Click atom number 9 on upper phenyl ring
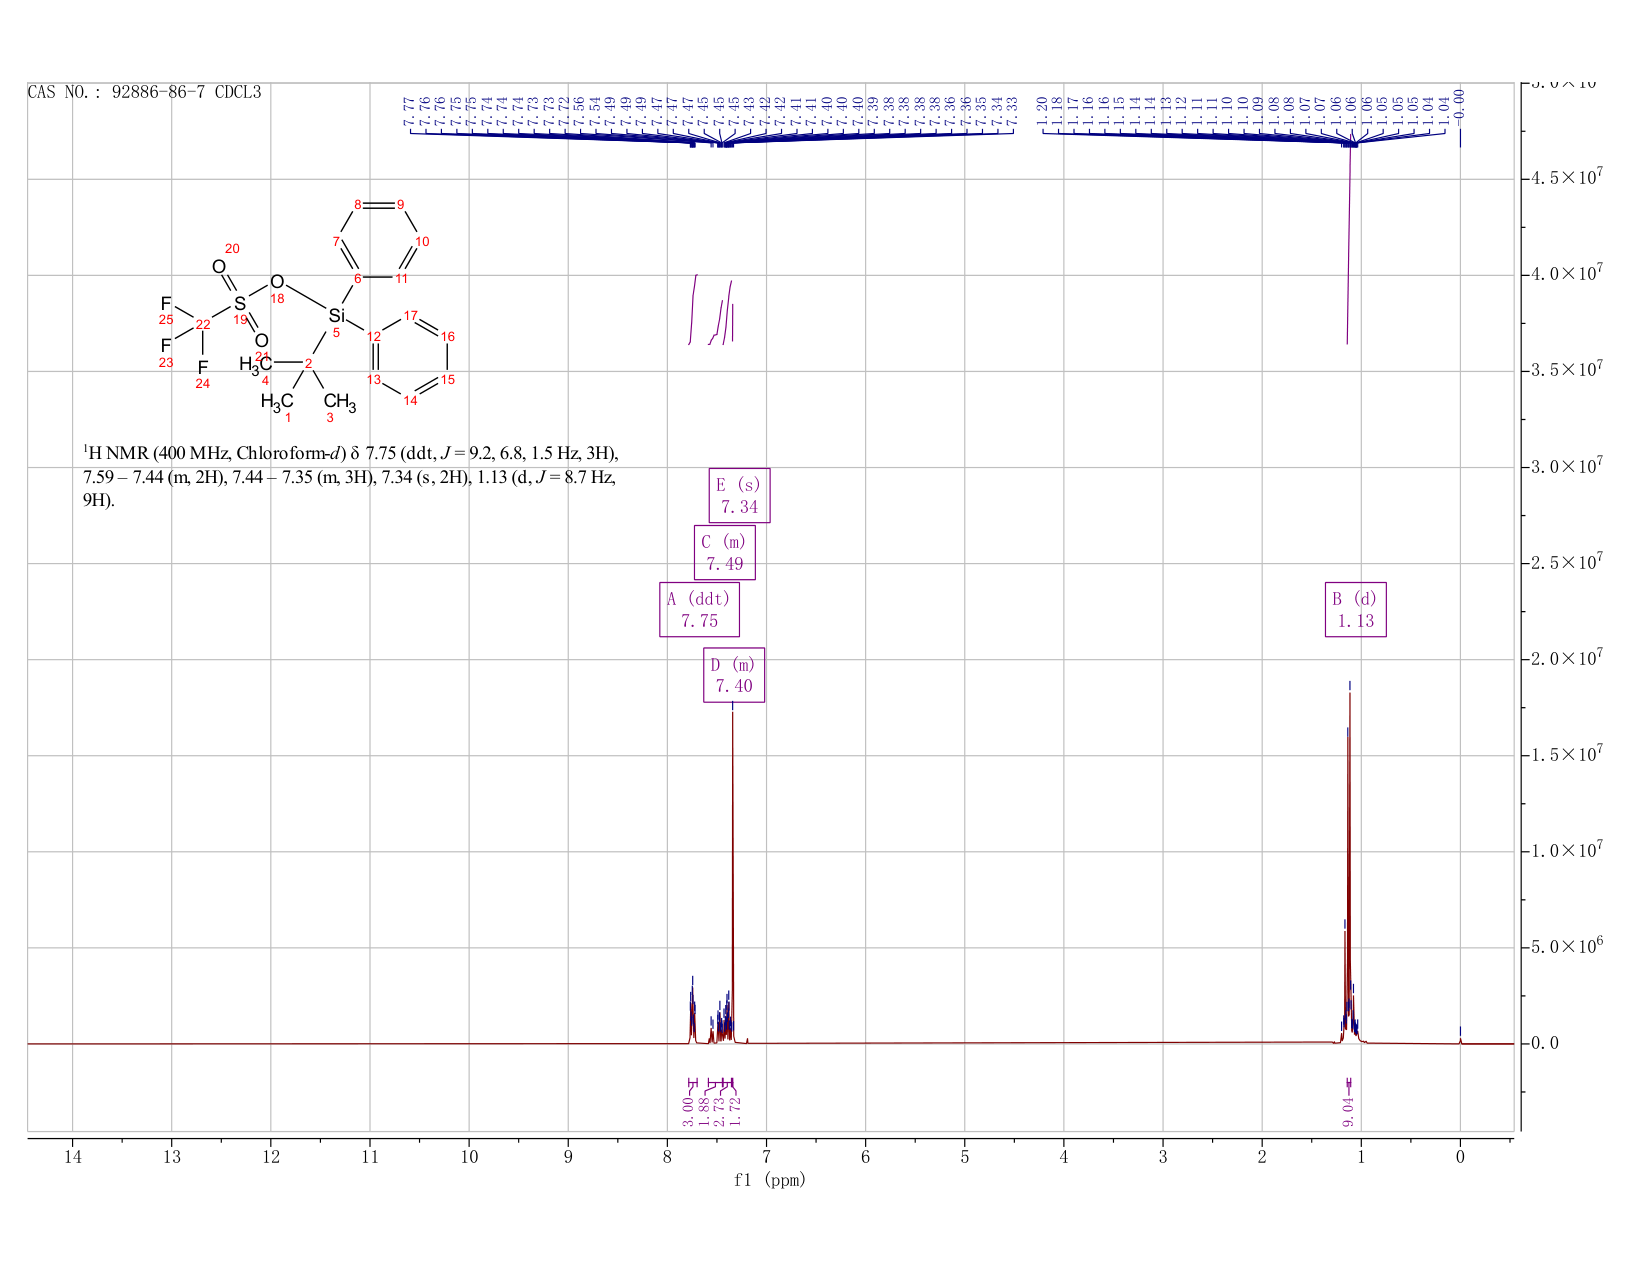This screenshot has height=1275, width=1650. tap(400, 204)
